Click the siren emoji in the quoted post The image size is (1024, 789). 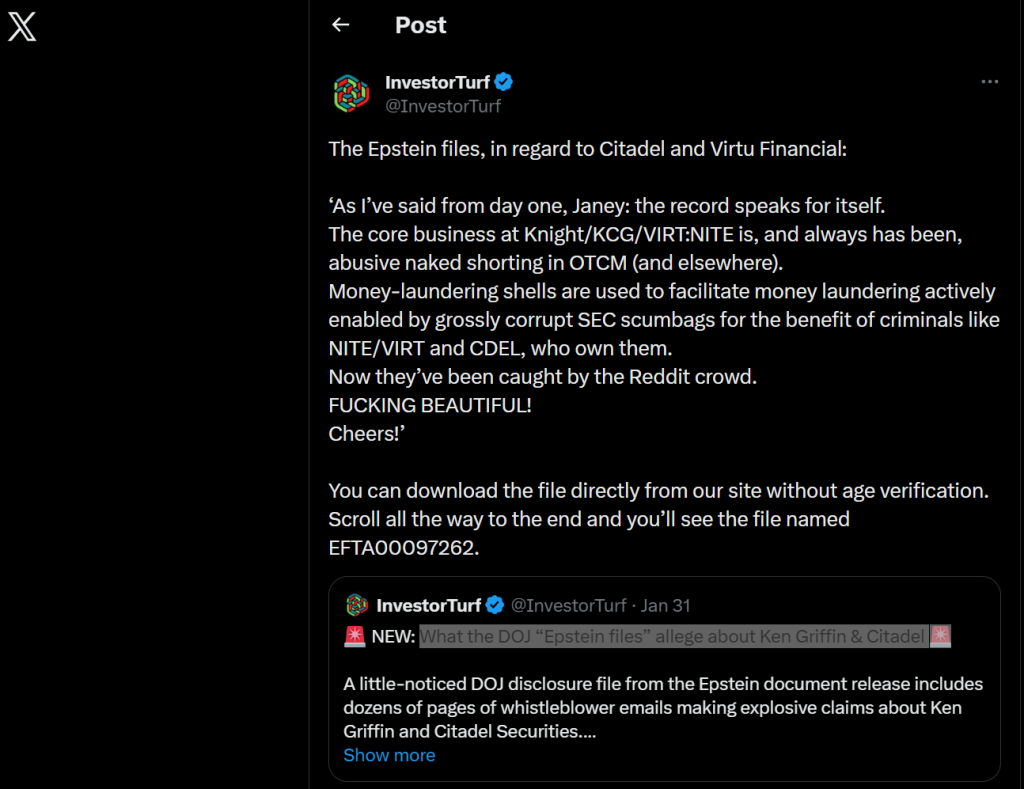point(354,634)
